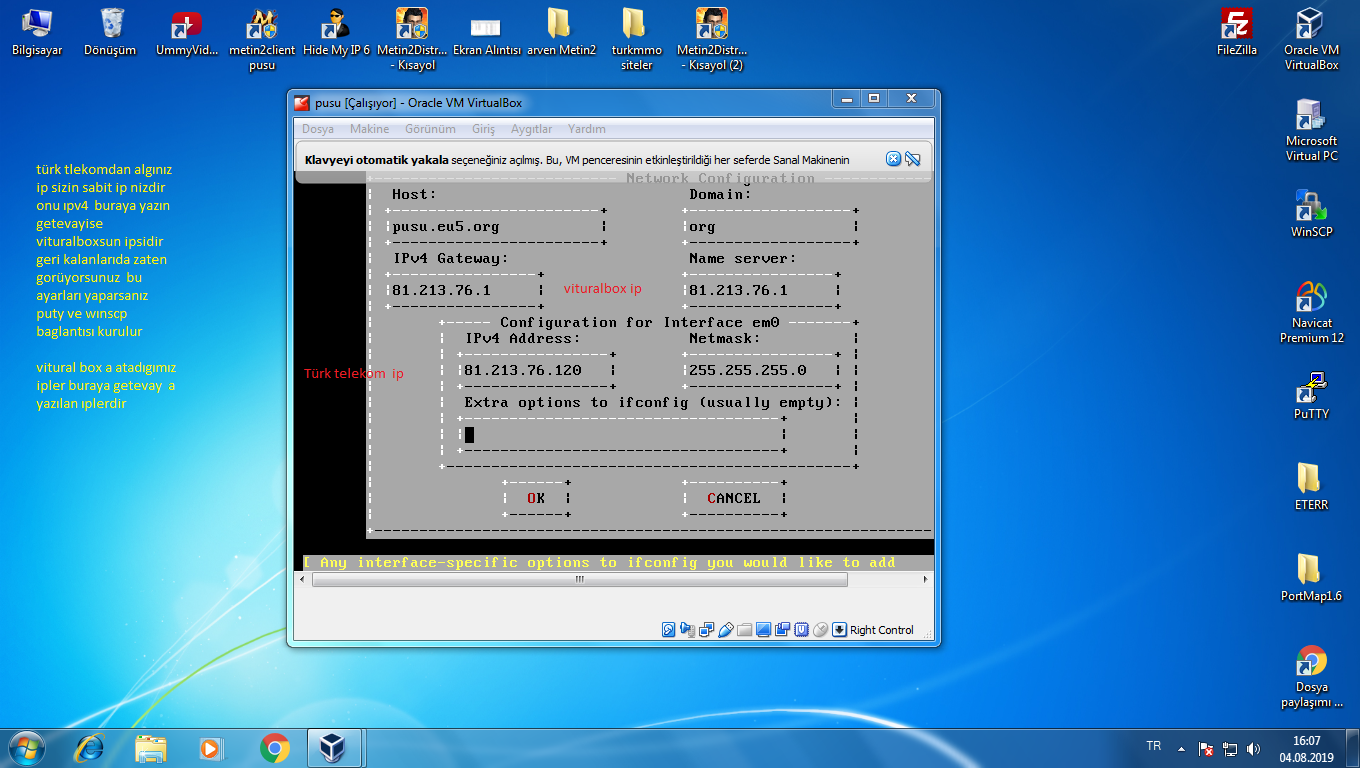The height and width of the screenshot is (768, 1360).
Task: Open Google Chrome from the taskbar
Action: coord(274,748)
